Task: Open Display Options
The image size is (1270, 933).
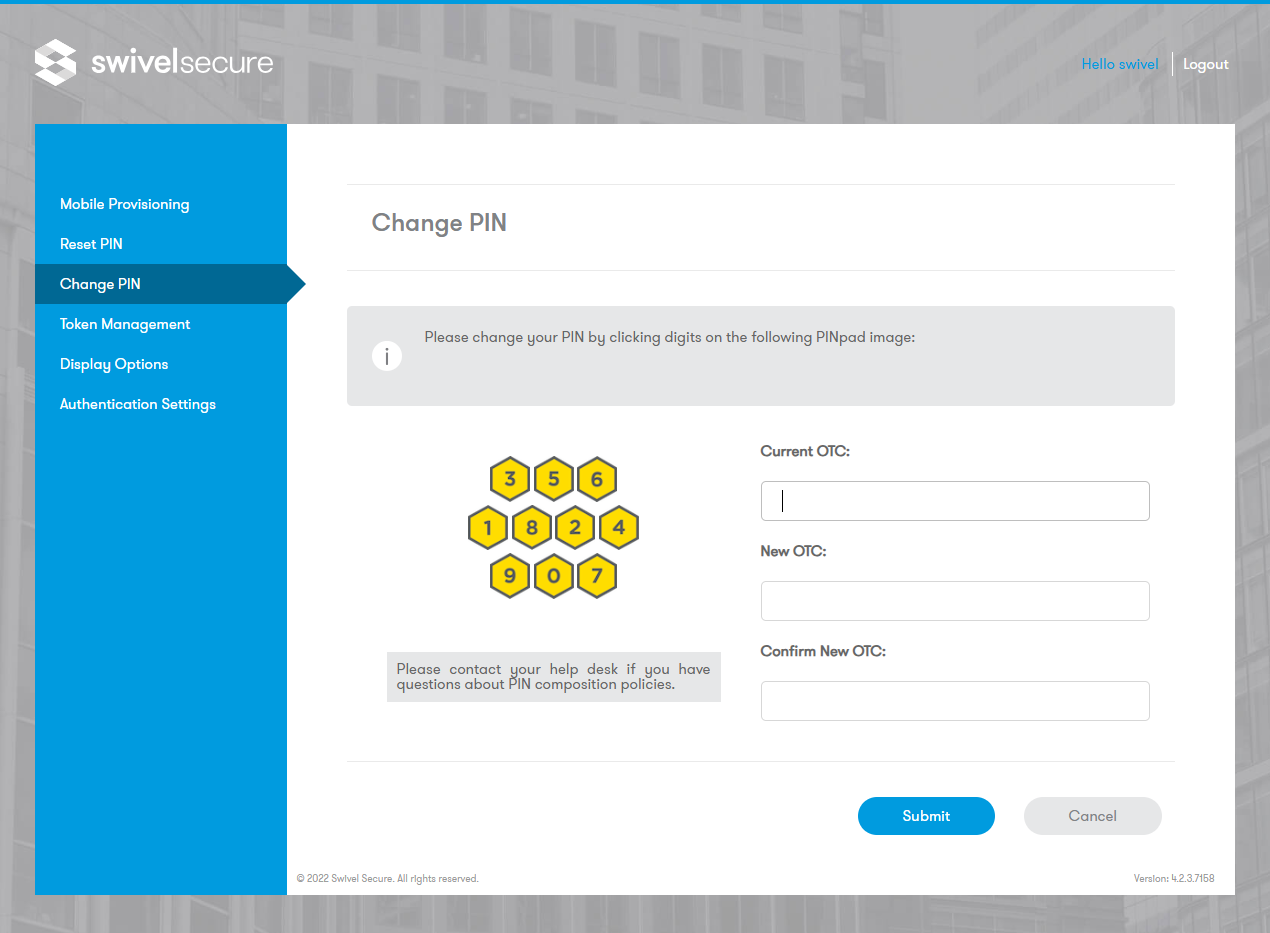Action: [113, 364]
